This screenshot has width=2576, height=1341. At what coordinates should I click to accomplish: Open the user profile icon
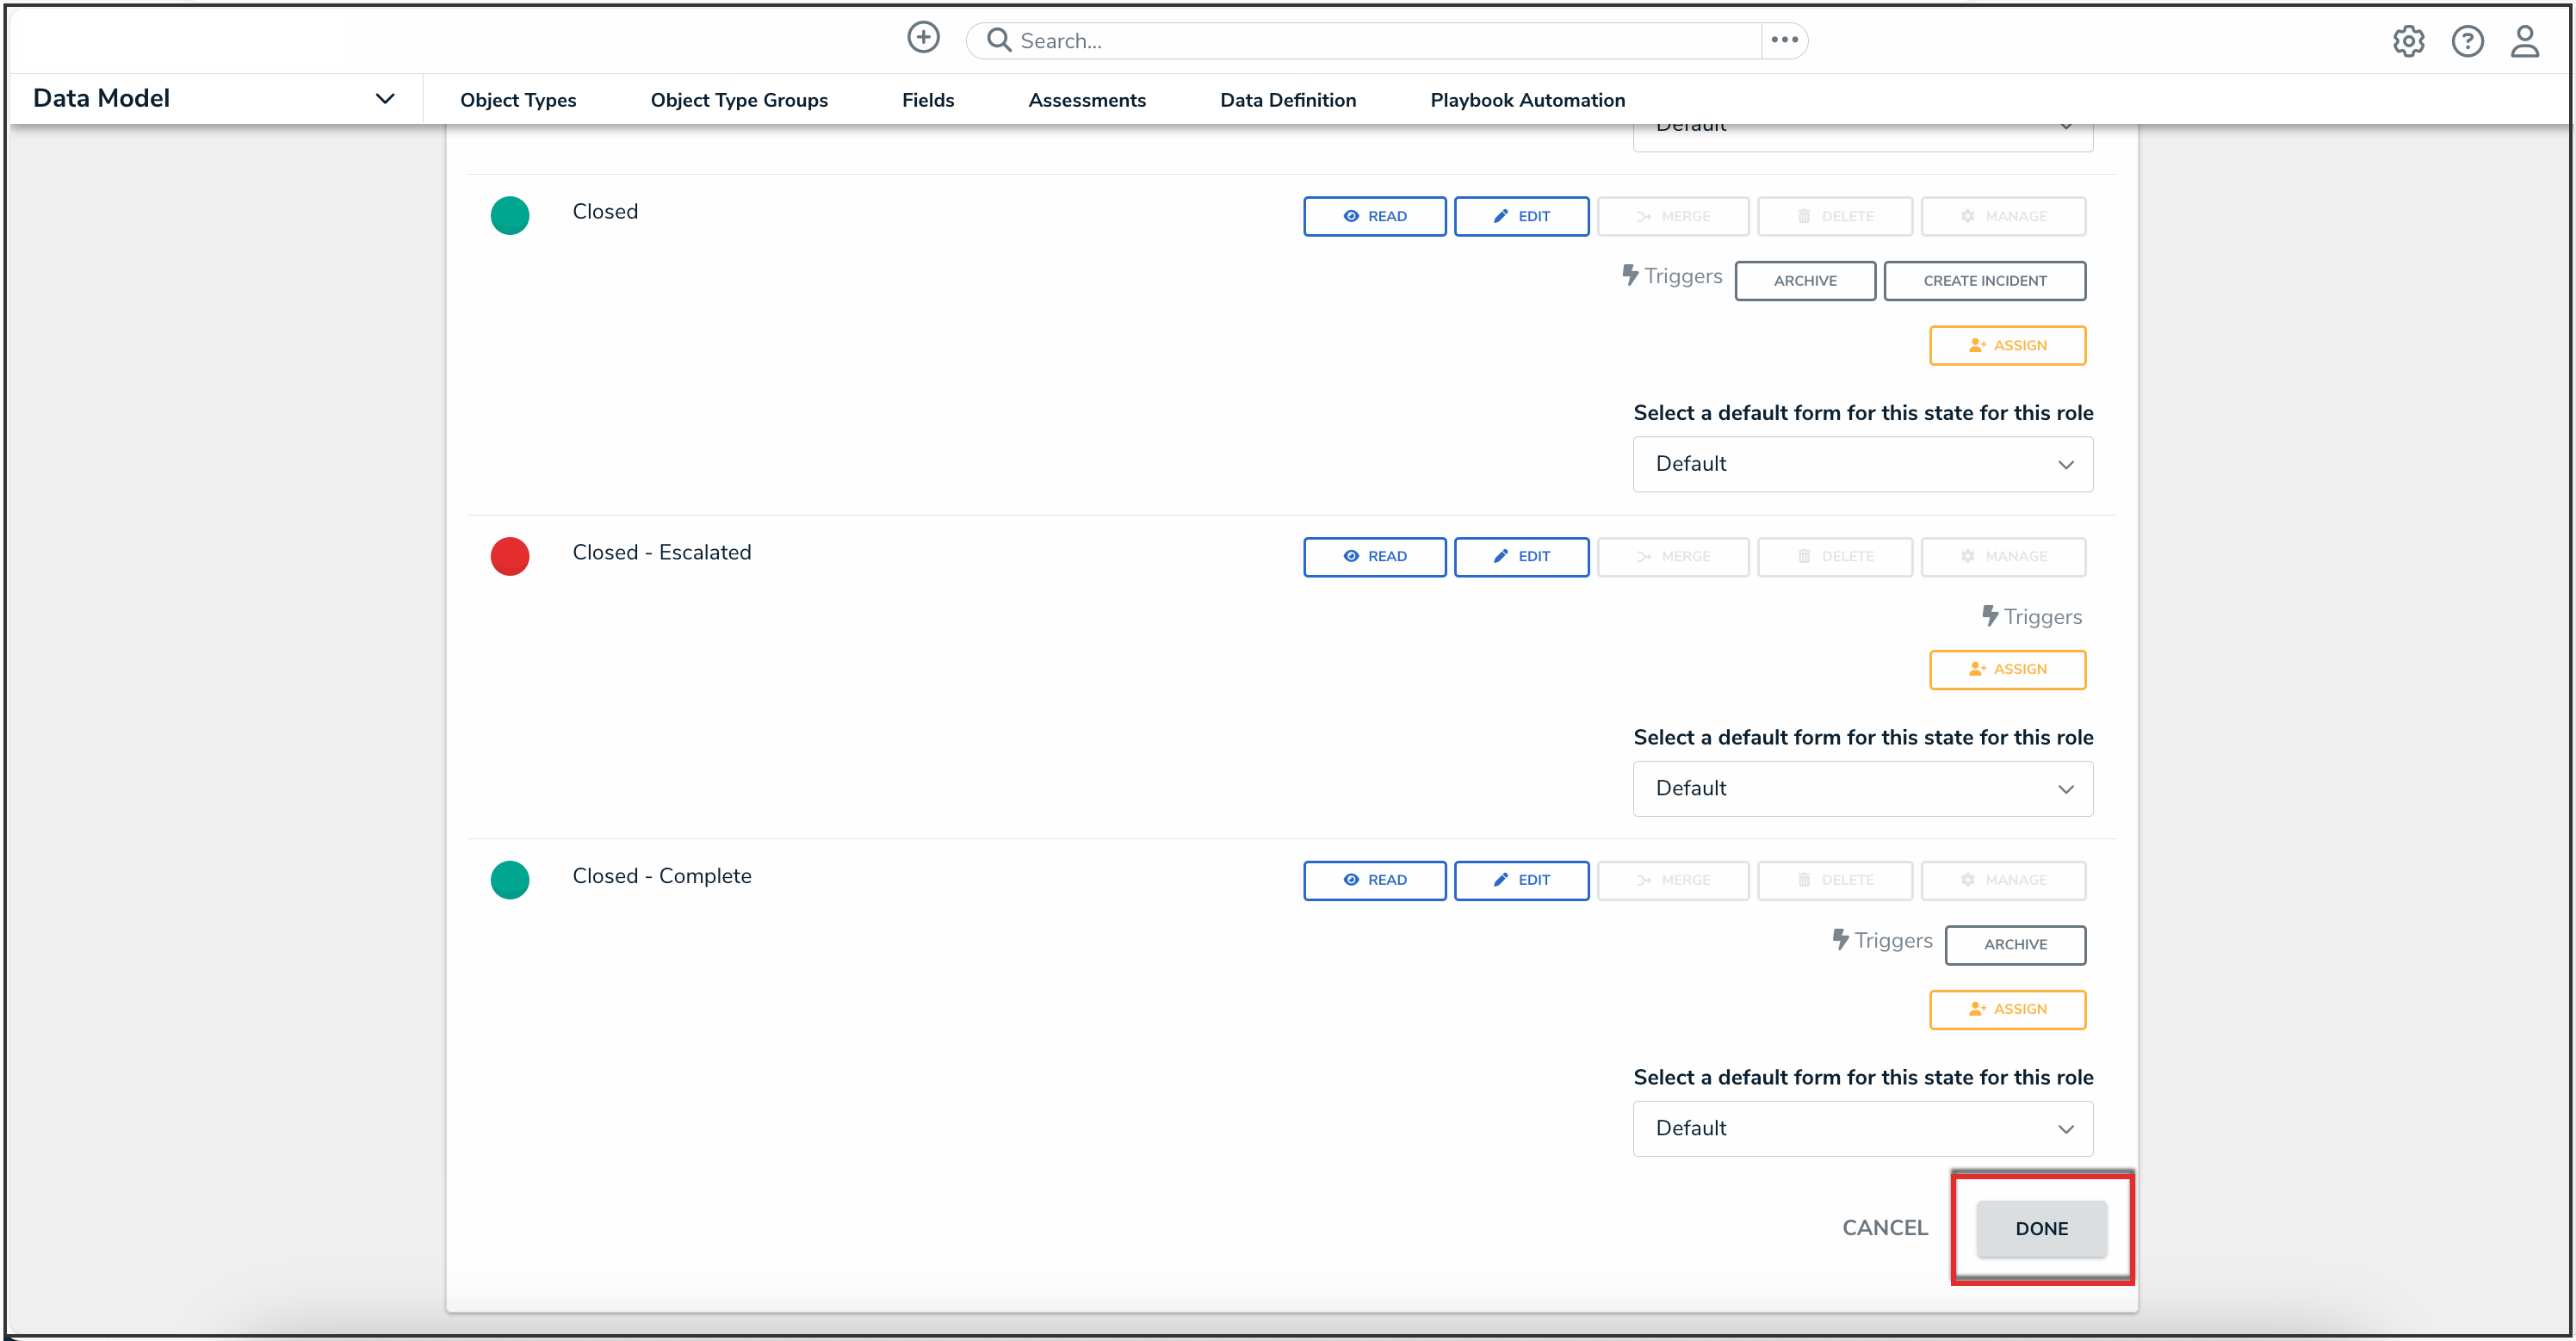click(2525, 41)
